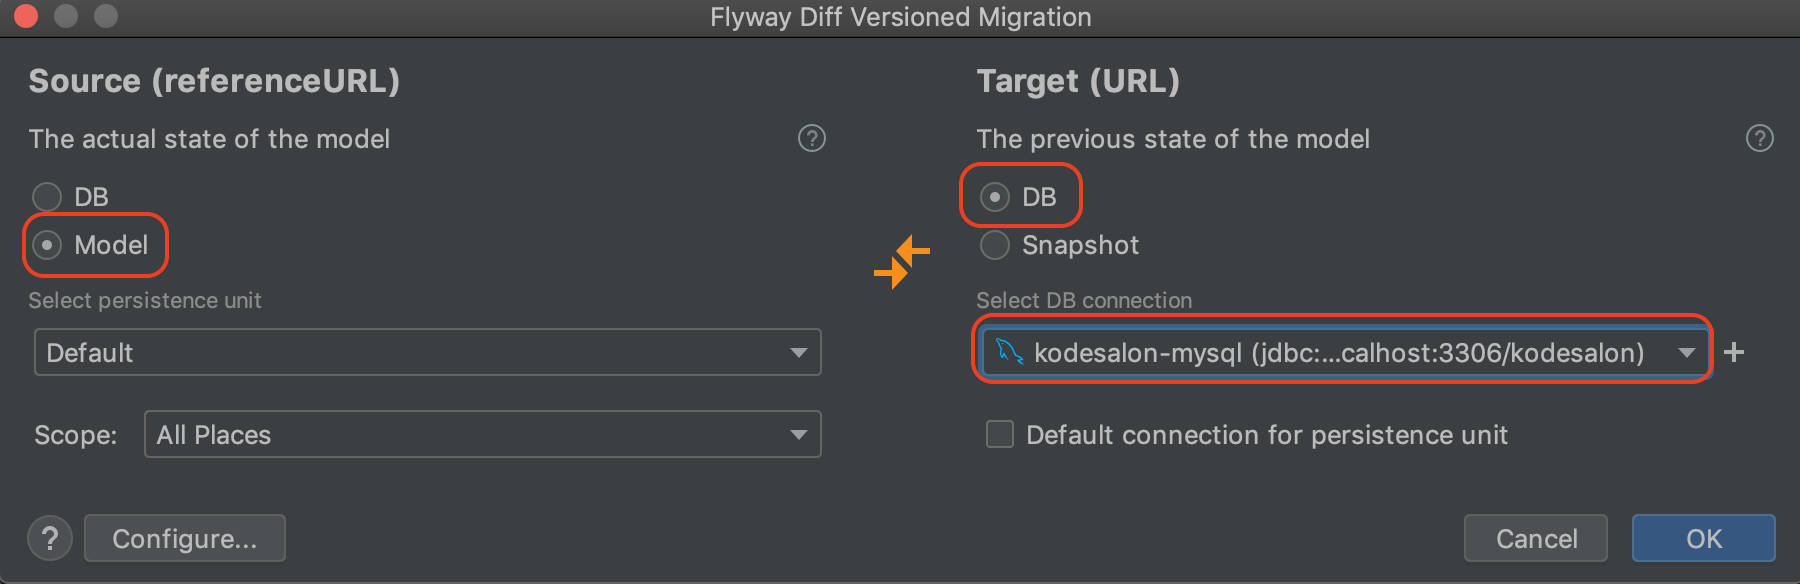Image resolution: width=1800 pixels, height=584 pixels.
Task: Dismiss the dialog with Cancel
Action: [1536, 538]
